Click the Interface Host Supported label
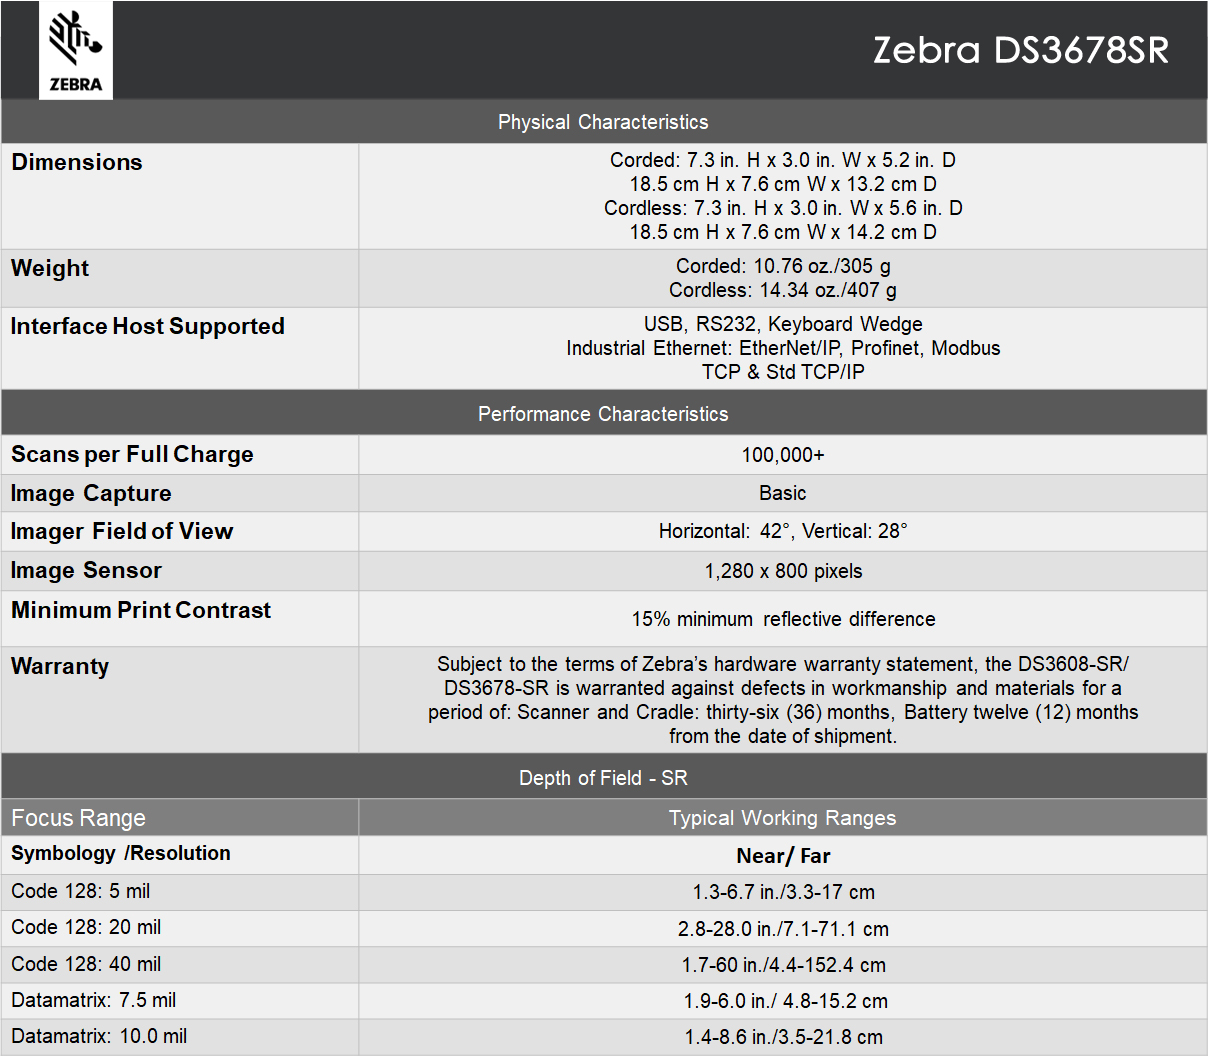 [148, 326]
